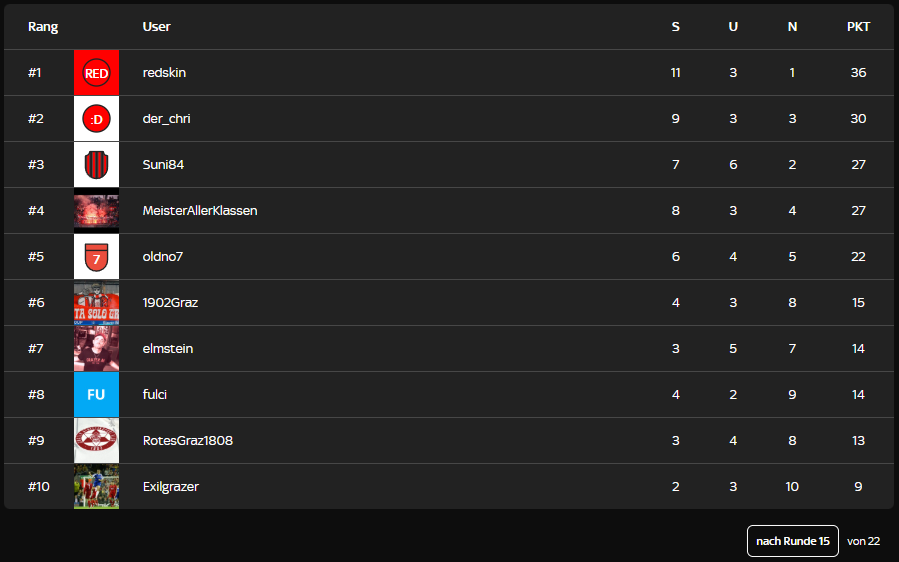Click der_chri's smiley avatar icon
This screenshot has height=562, width=899.
[96, 119]
